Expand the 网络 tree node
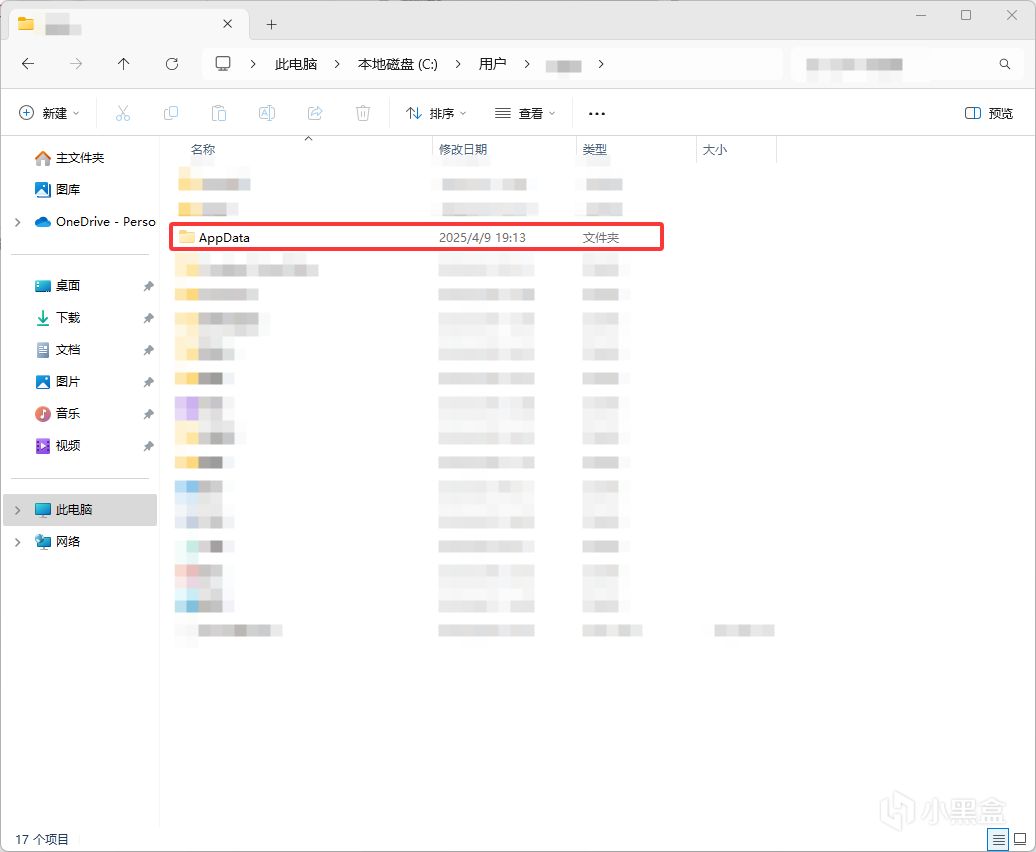Viewport: 1036px width, 852px height. click(18, 542)
